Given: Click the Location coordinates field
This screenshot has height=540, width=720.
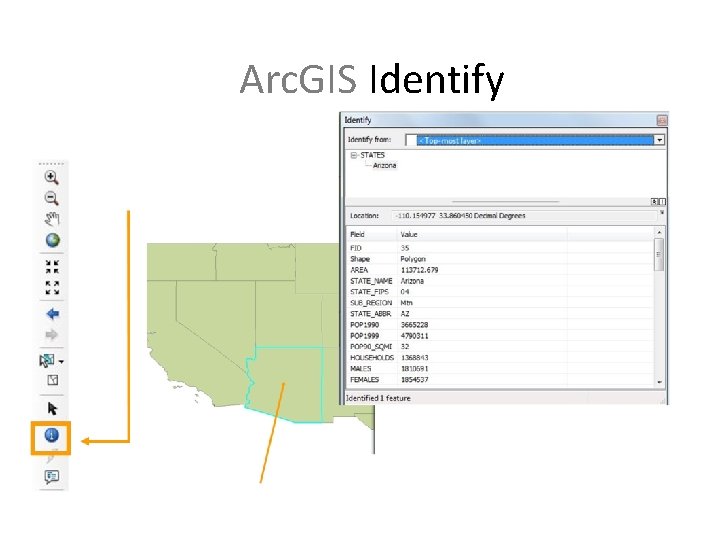Looking at the screenshot, I should click(524, 216).
